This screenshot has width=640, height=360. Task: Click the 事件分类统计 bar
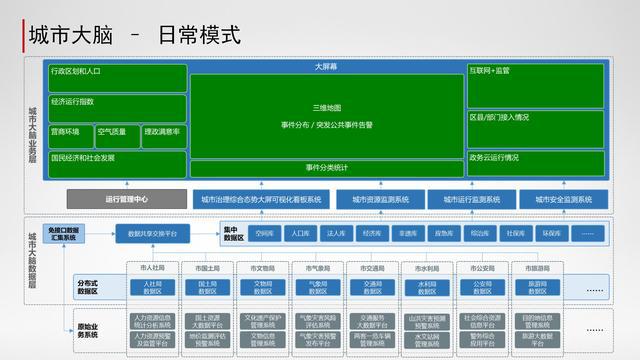point(327,168)
